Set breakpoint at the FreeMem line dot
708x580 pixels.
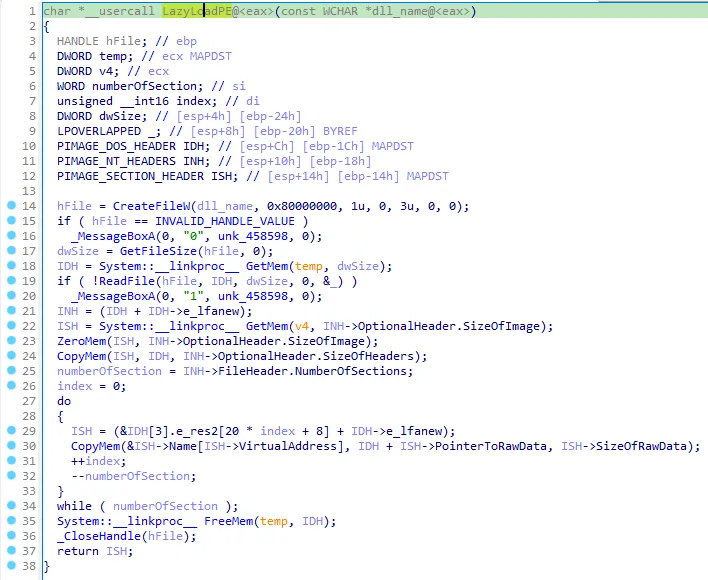point(11,520)
